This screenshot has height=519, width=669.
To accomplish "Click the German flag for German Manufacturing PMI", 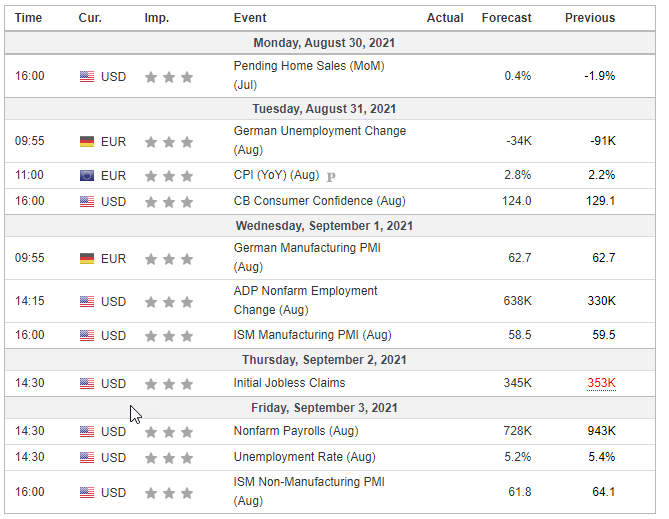I will pyautogui.click(x=87, y=259).
